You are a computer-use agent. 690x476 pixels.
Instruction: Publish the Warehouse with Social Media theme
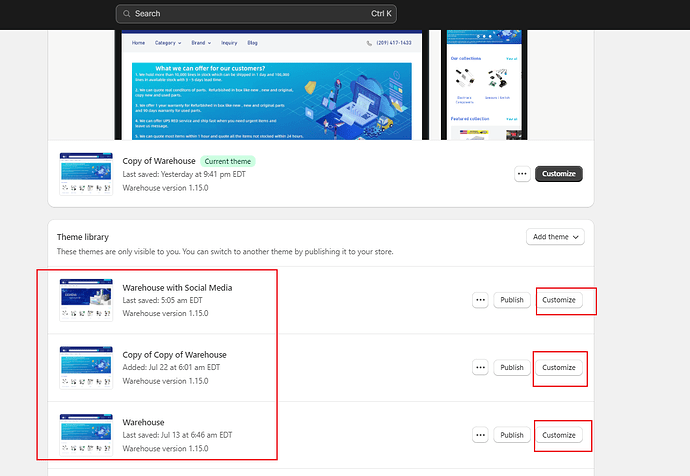[512, 300]
